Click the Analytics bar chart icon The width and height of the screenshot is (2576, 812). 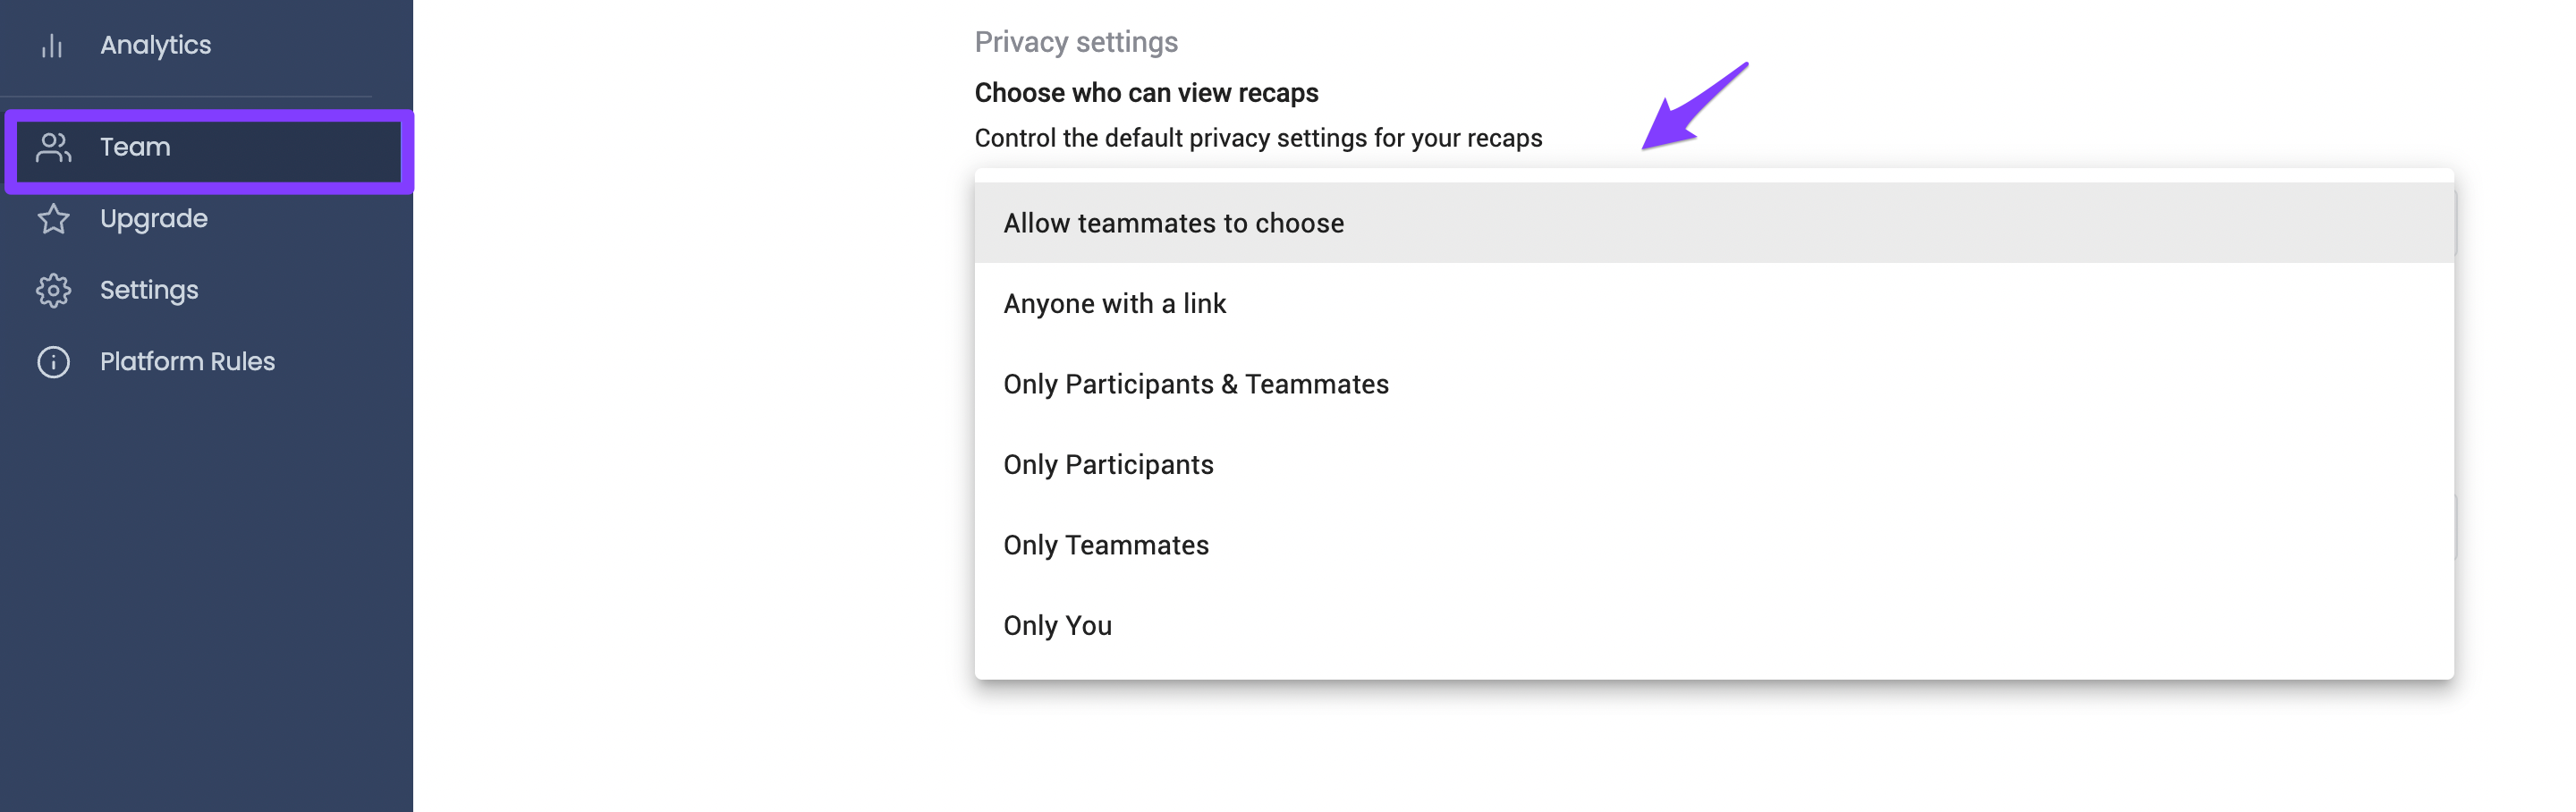tap(52, 46)
